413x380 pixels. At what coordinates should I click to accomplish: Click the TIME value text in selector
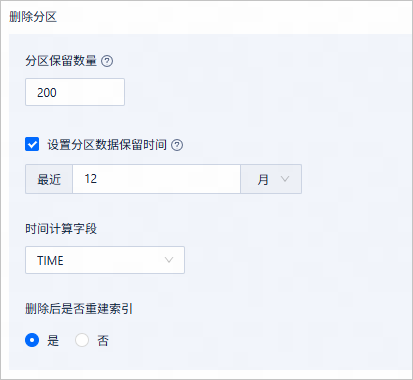(50, 260)
